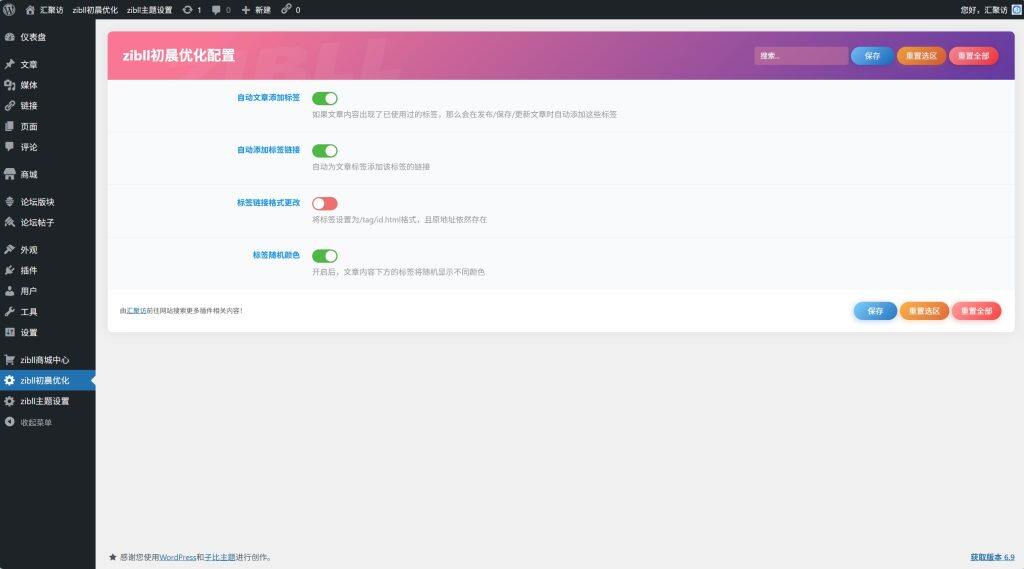Click the 搜索 search field in the banner
Viewport: 1024px width, 569px height.
pos(800,56)
